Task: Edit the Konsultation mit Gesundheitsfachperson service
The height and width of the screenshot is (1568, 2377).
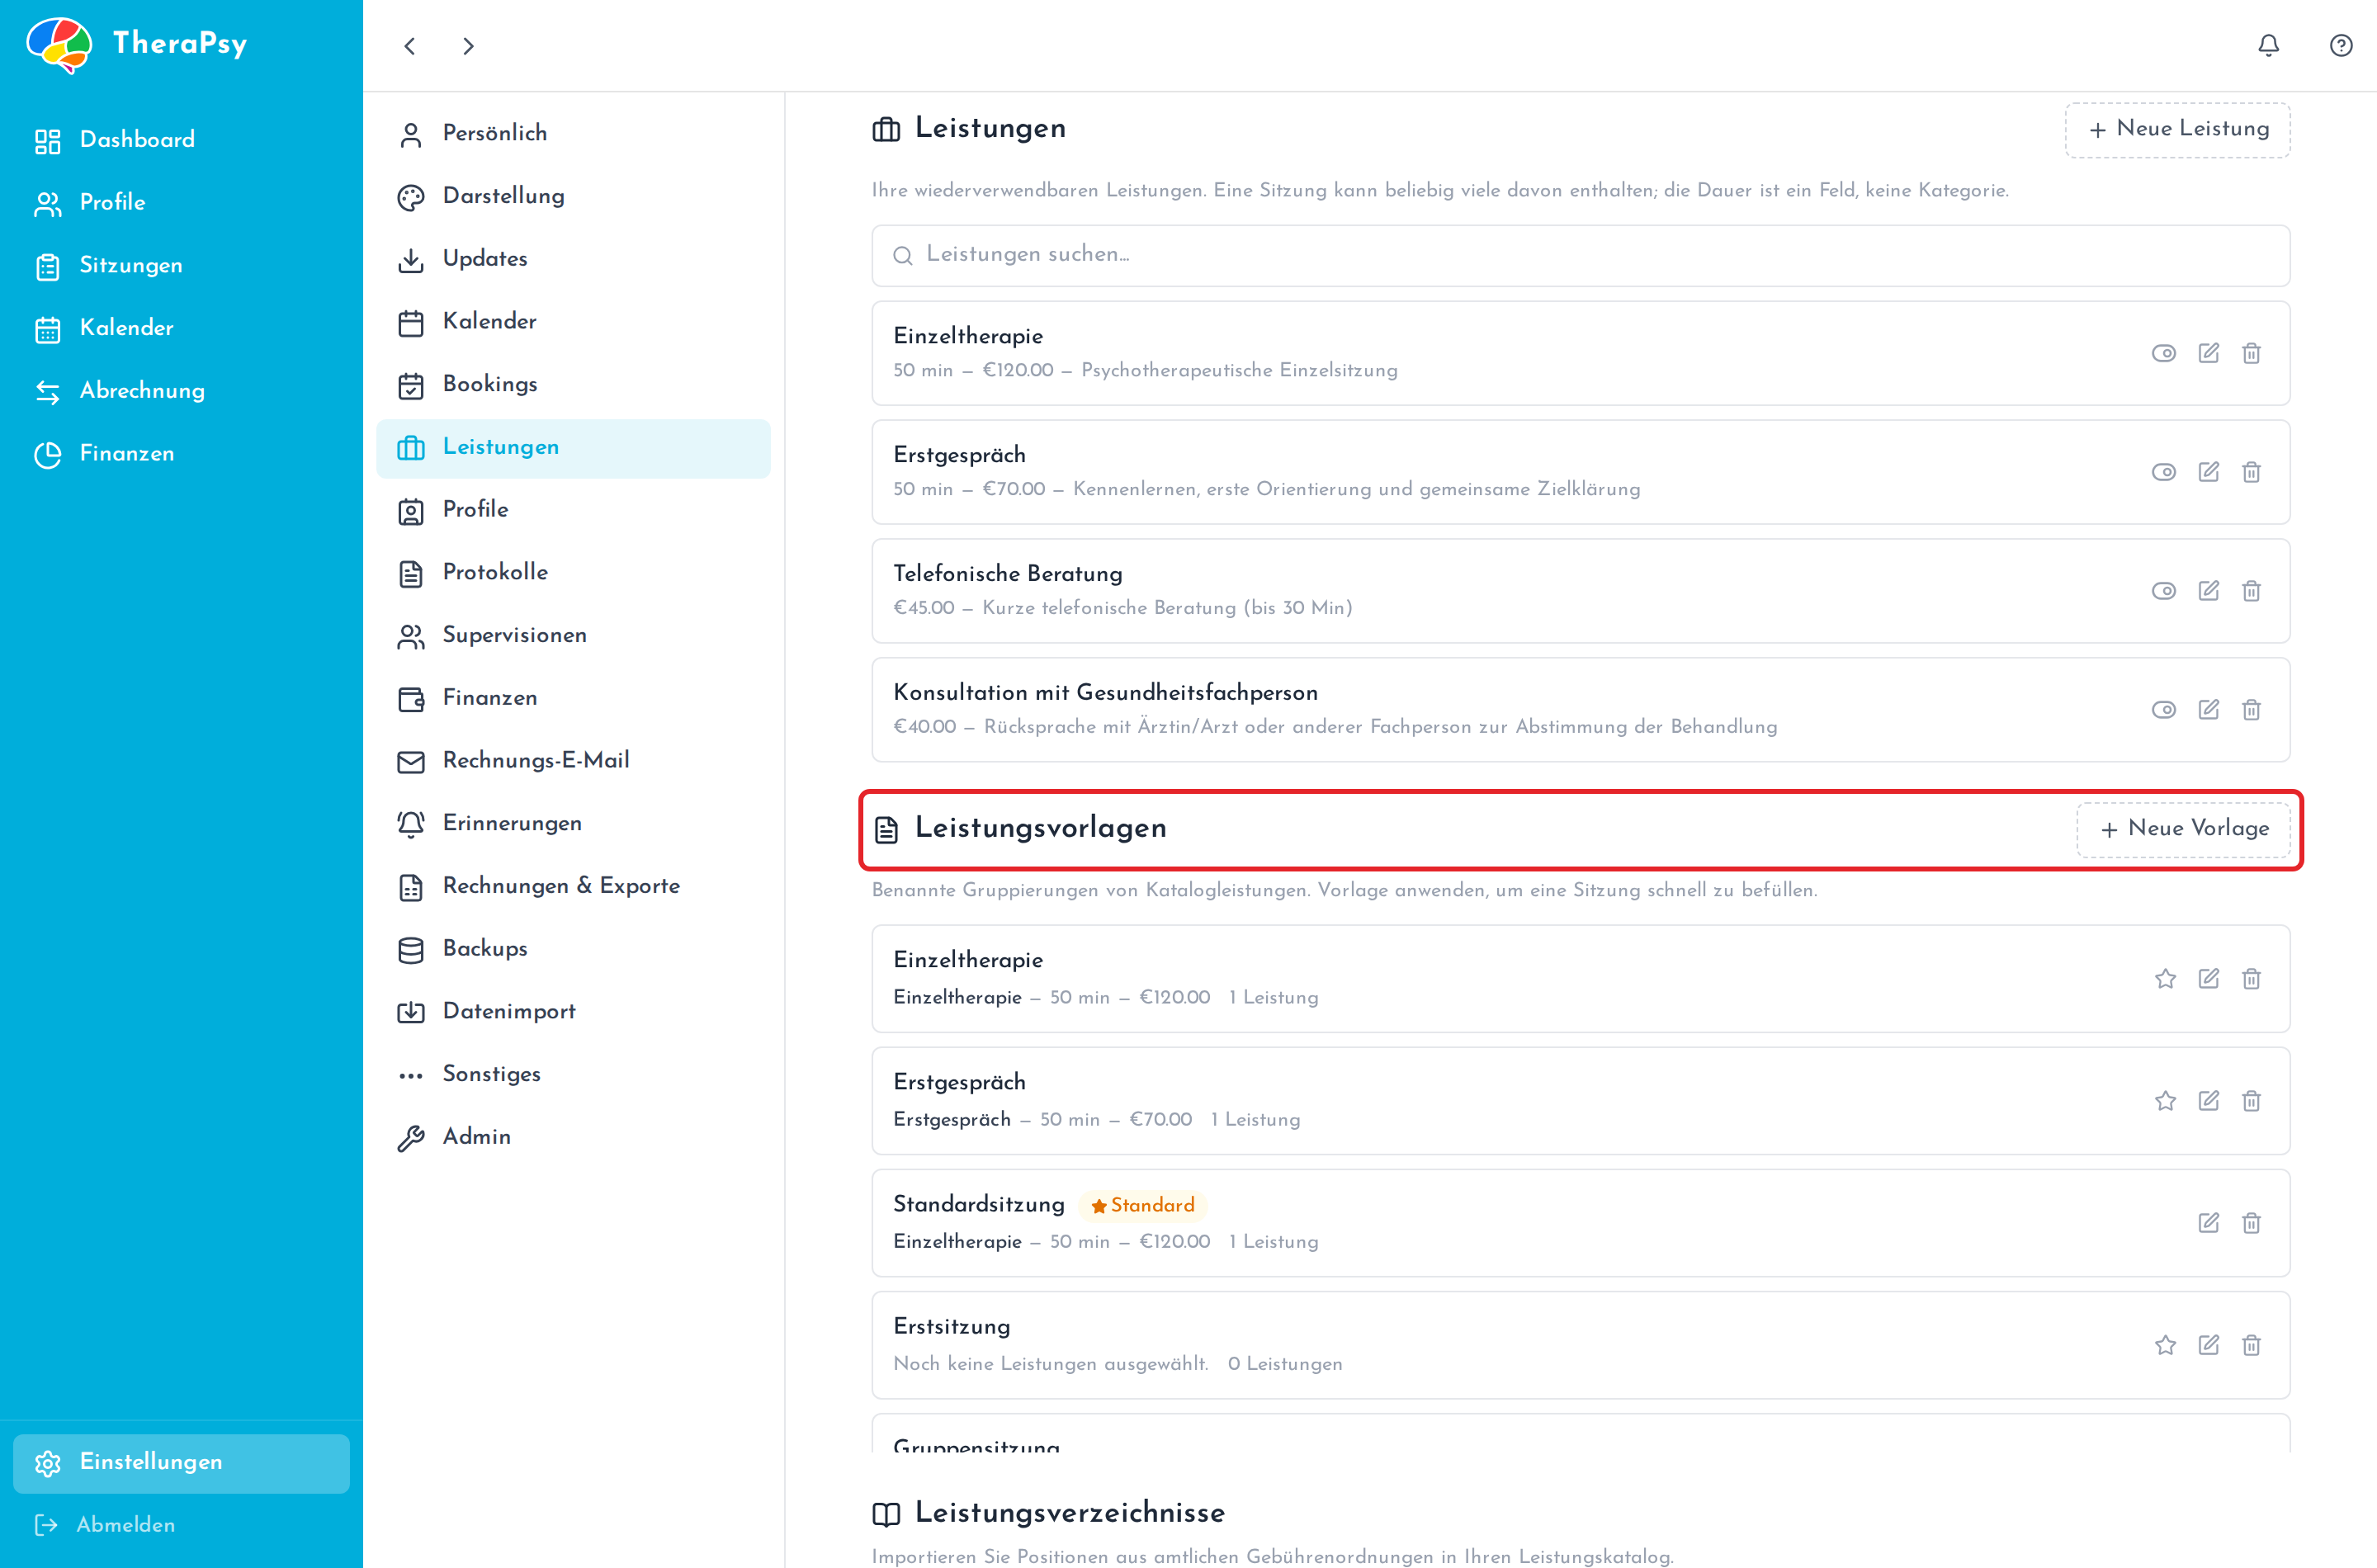Action: [x=2208, y=710]
